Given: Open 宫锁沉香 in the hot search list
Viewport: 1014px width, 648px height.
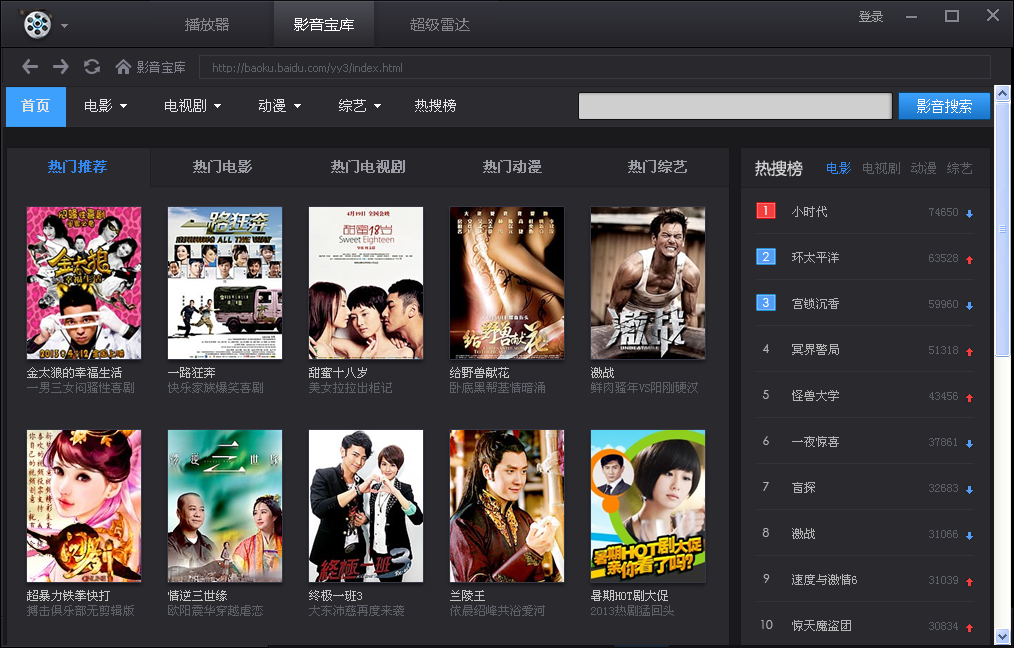Looking at the screenshot, I should pyautogui.click(x=815, y=303).
